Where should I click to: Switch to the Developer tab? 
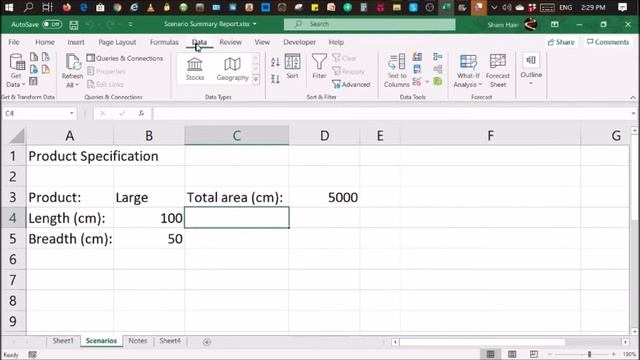pos(300,42)
